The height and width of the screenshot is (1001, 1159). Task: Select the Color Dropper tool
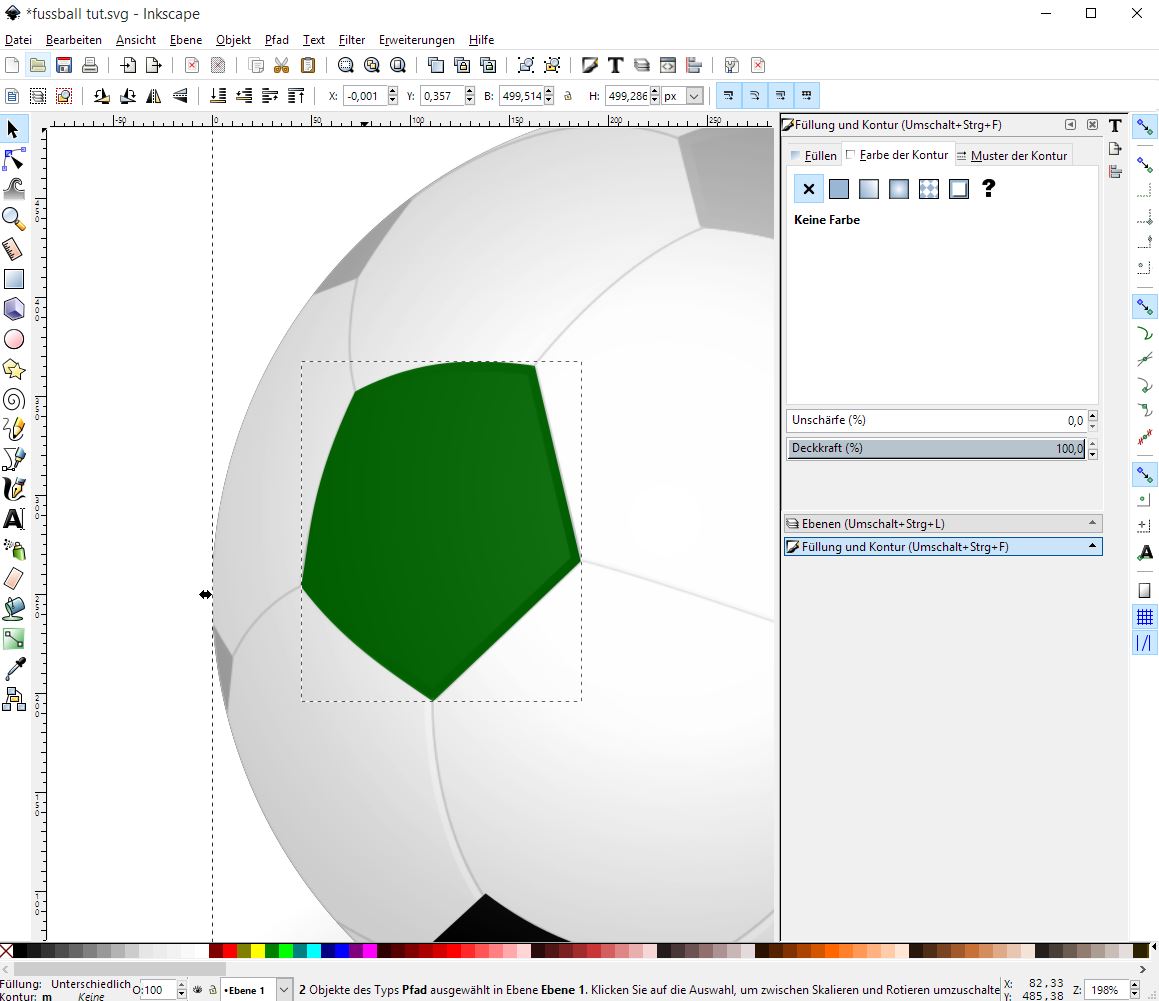click(14, 668)
